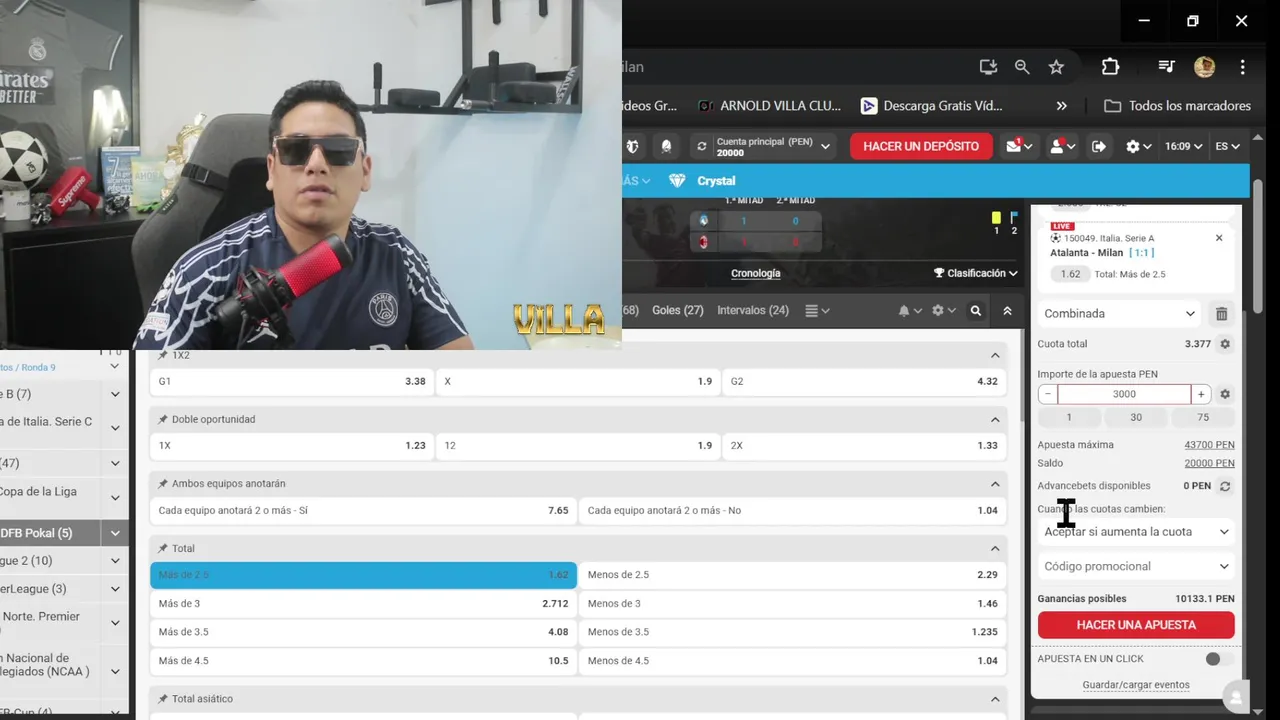
Task: Deselect the highlighted Más de 2.5 bet
Action: (363, 575)
